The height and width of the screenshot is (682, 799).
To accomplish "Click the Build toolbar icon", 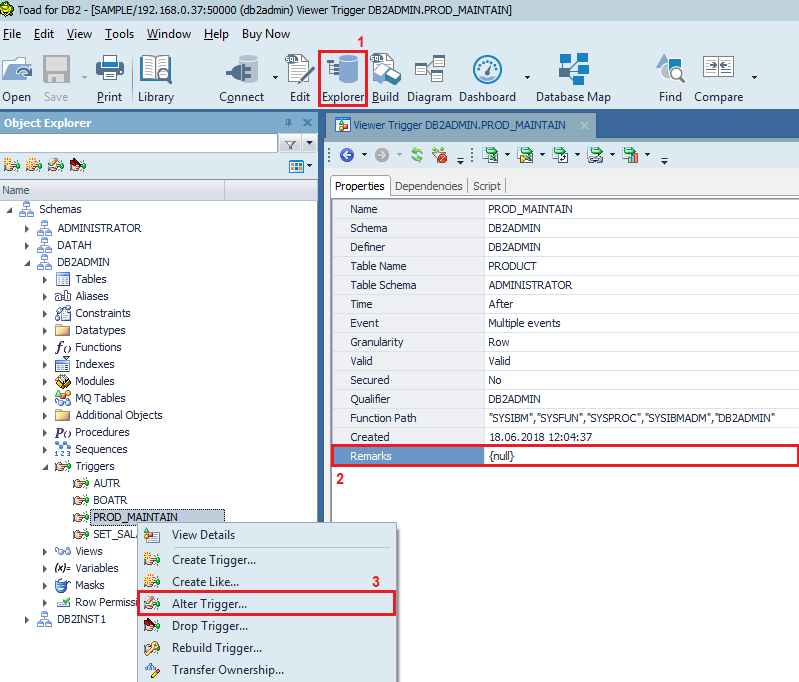I will pos(385,78).
